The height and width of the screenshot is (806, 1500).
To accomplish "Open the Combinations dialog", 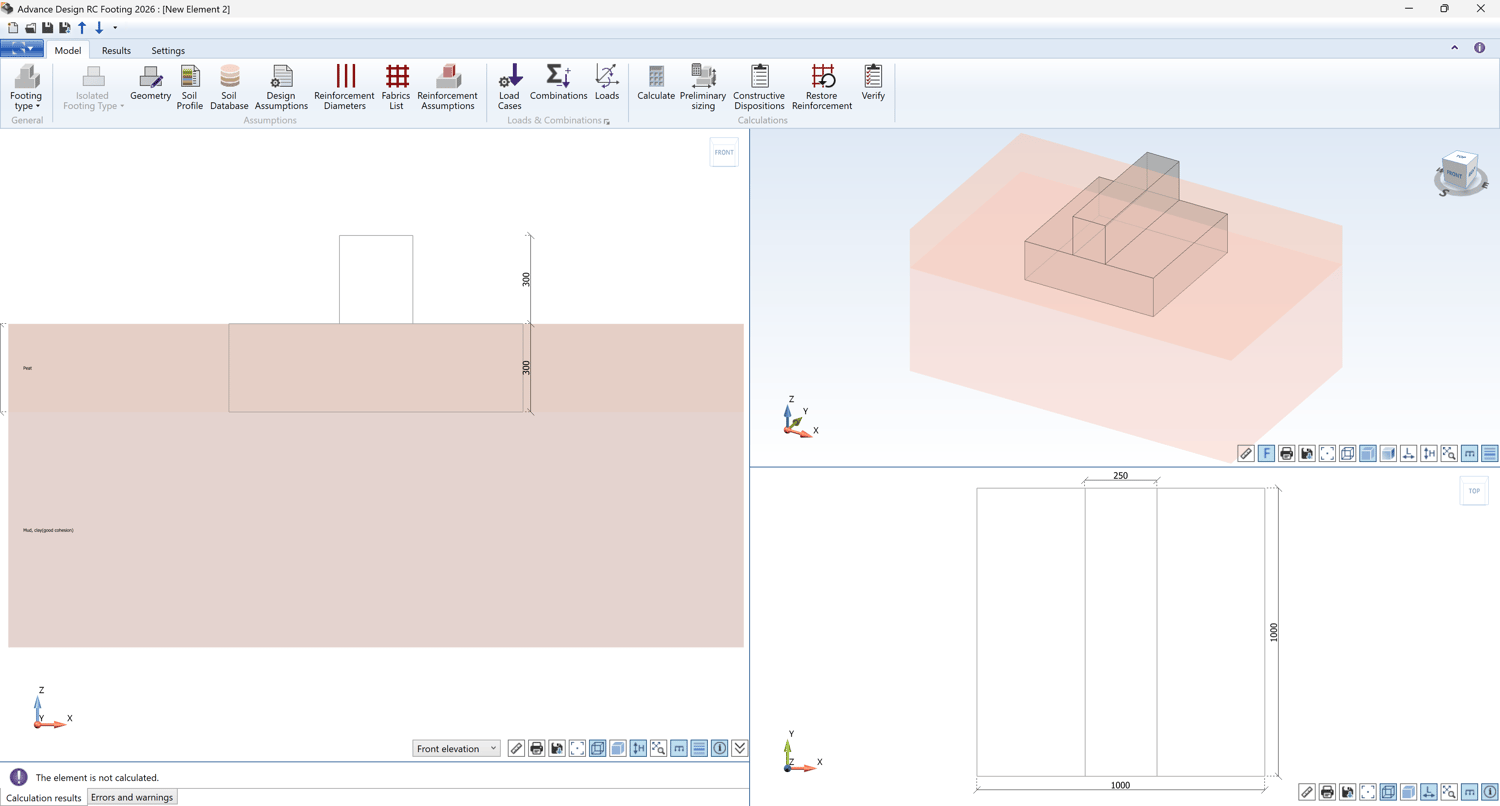I will (x=558, y=84).
